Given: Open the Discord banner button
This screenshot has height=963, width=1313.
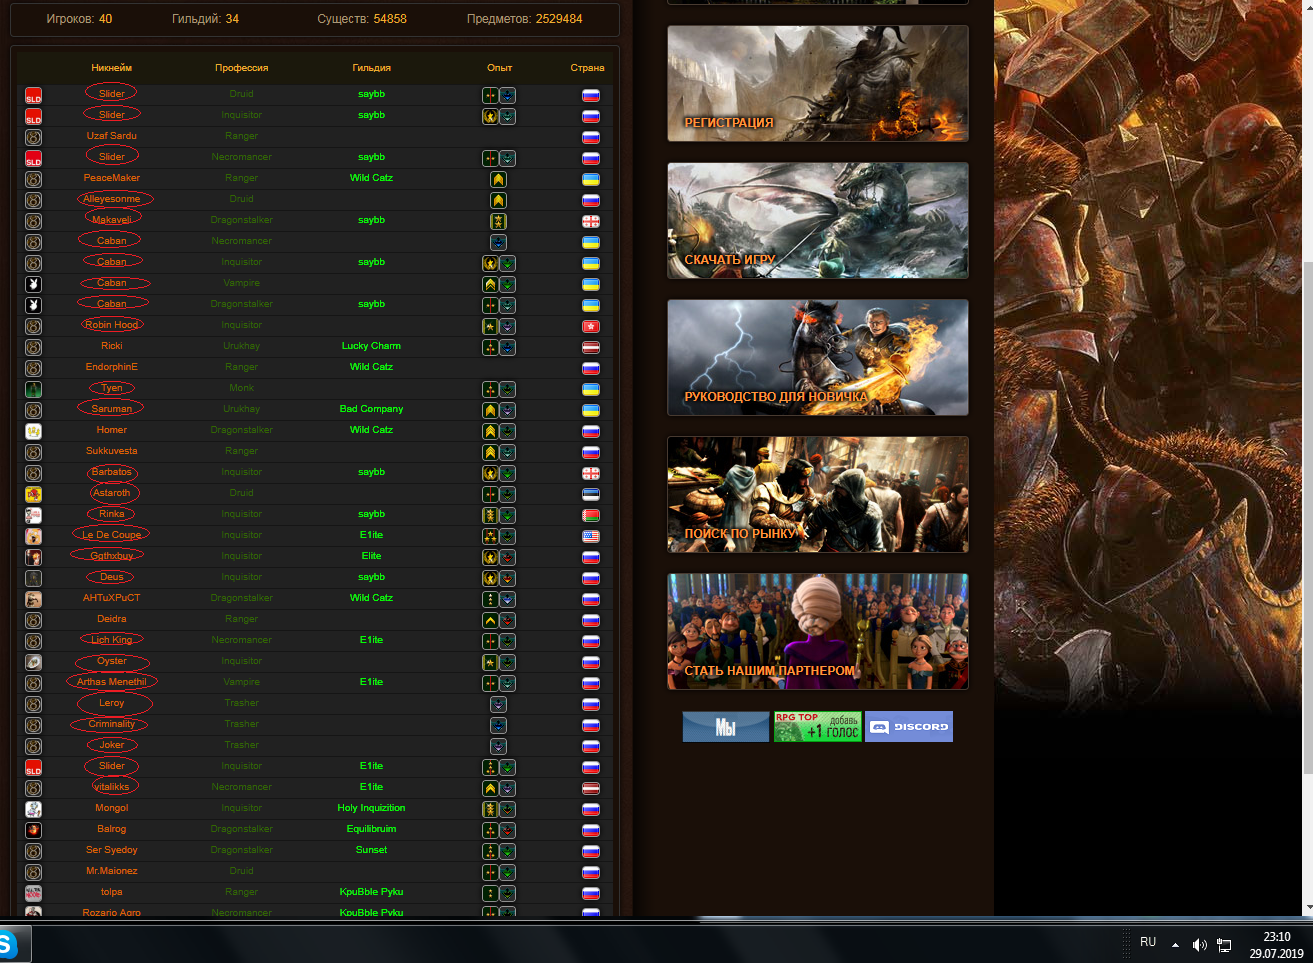Looking at the screenshot, I should pyautogui.click(x=908, y=727).
